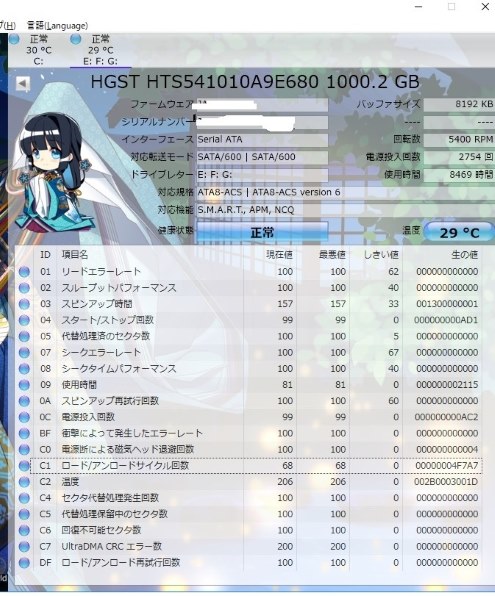
Task: Click the 項目名 column header
Action: click(x=75, y=255)
